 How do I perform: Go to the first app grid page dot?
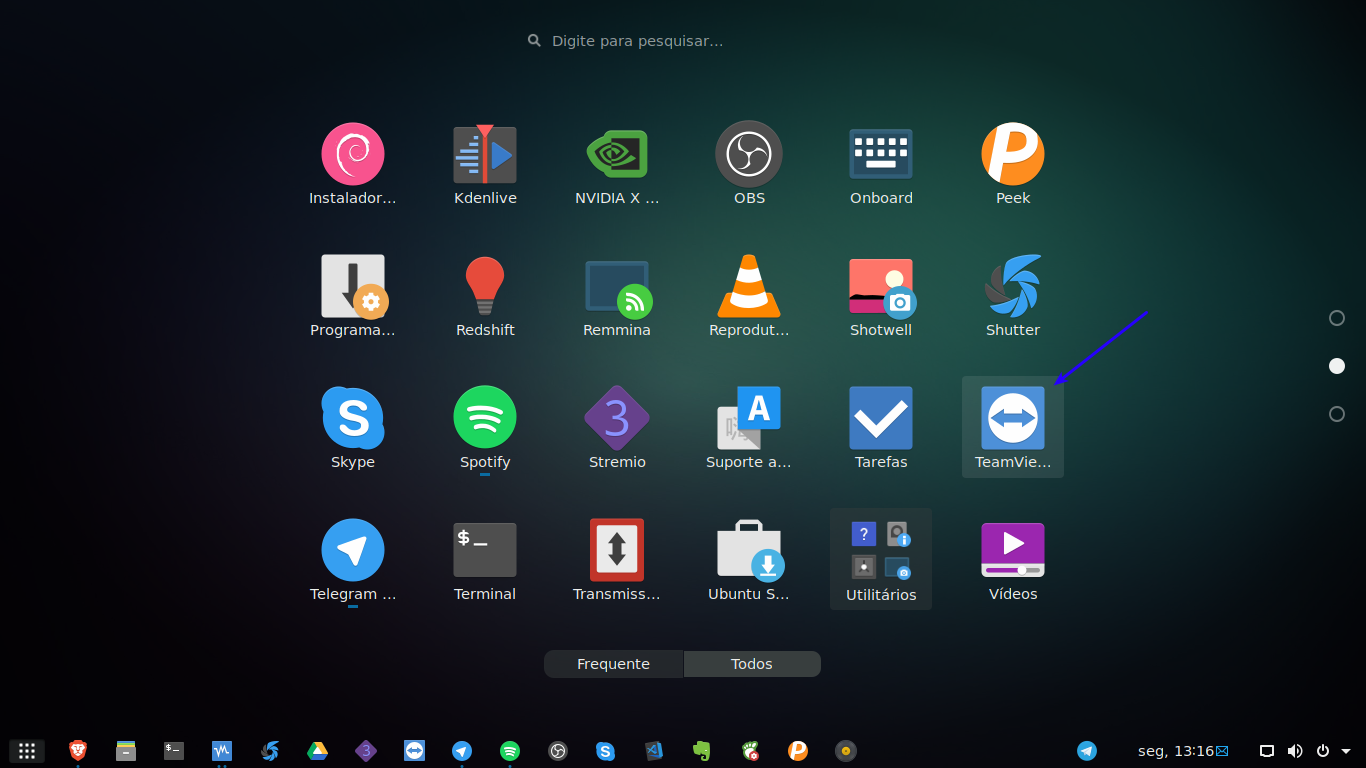(x=1337, y=318)
